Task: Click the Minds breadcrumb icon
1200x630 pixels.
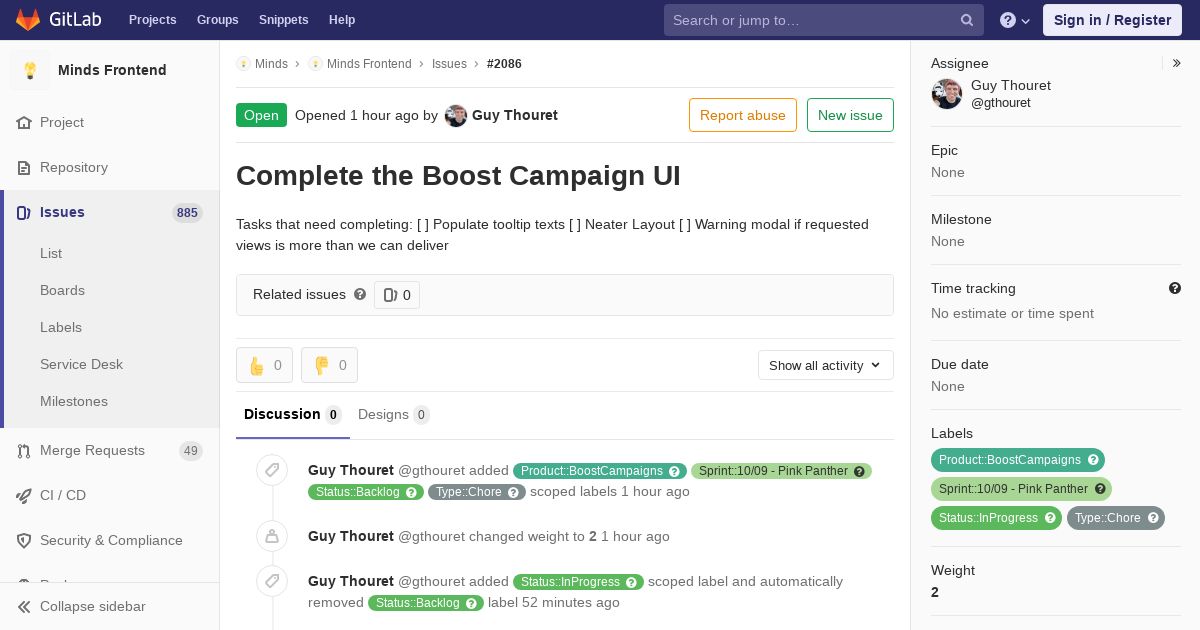Action: click(243, 63)
